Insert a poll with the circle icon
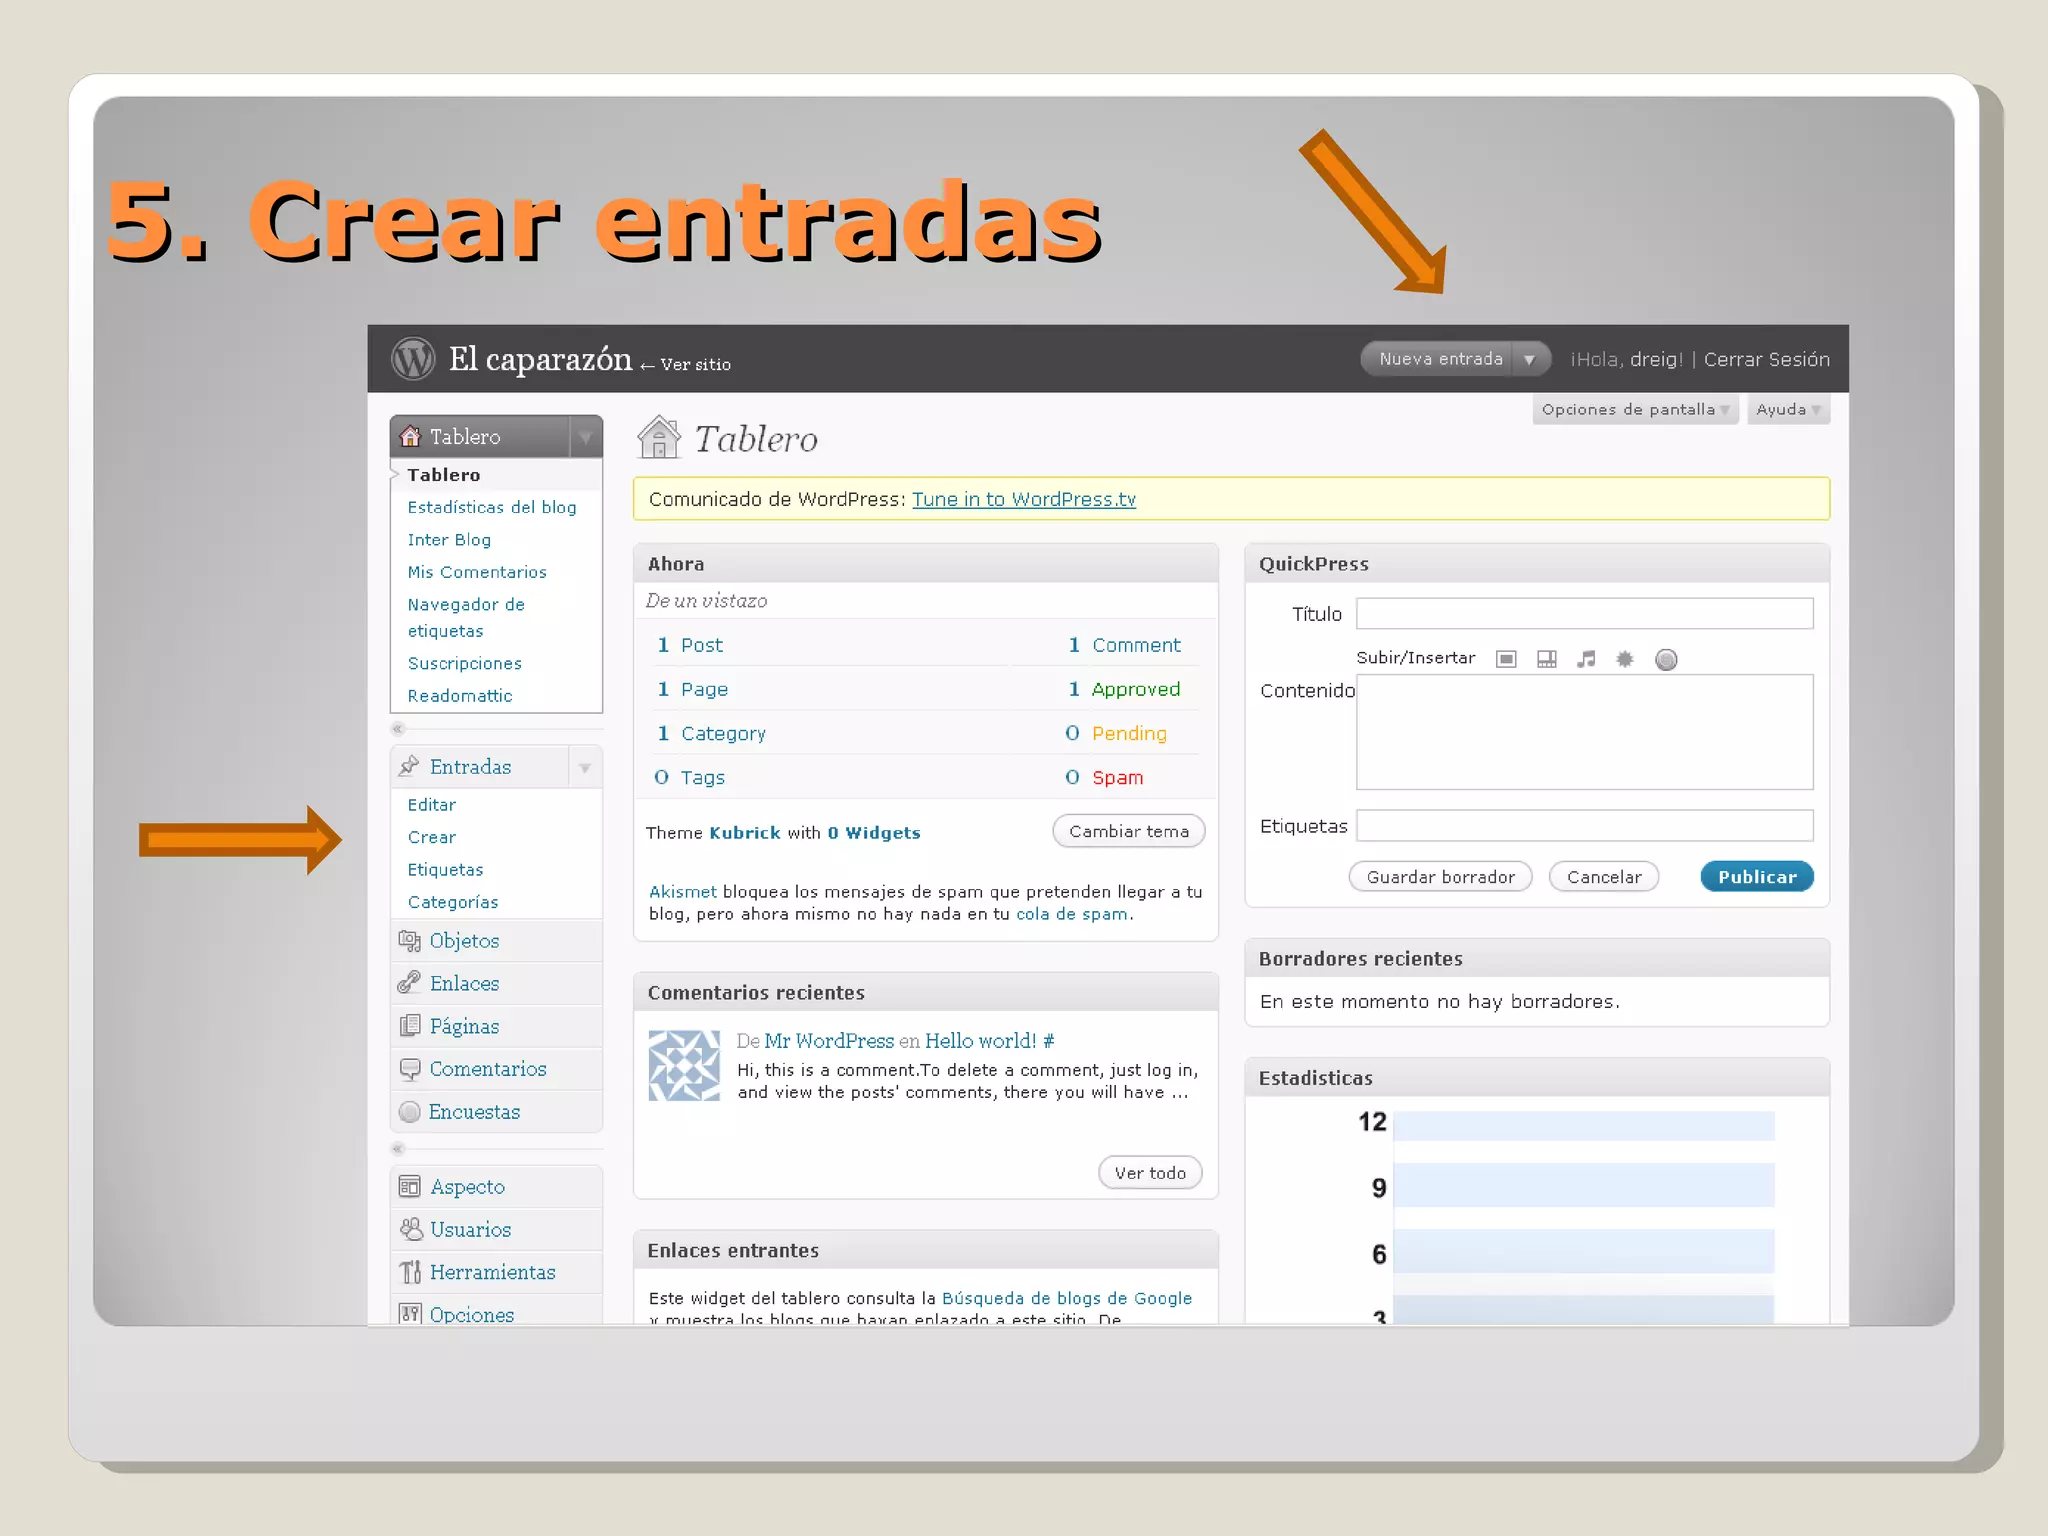Screen dimensions: 2048x1536 (x=1666, y=659)
